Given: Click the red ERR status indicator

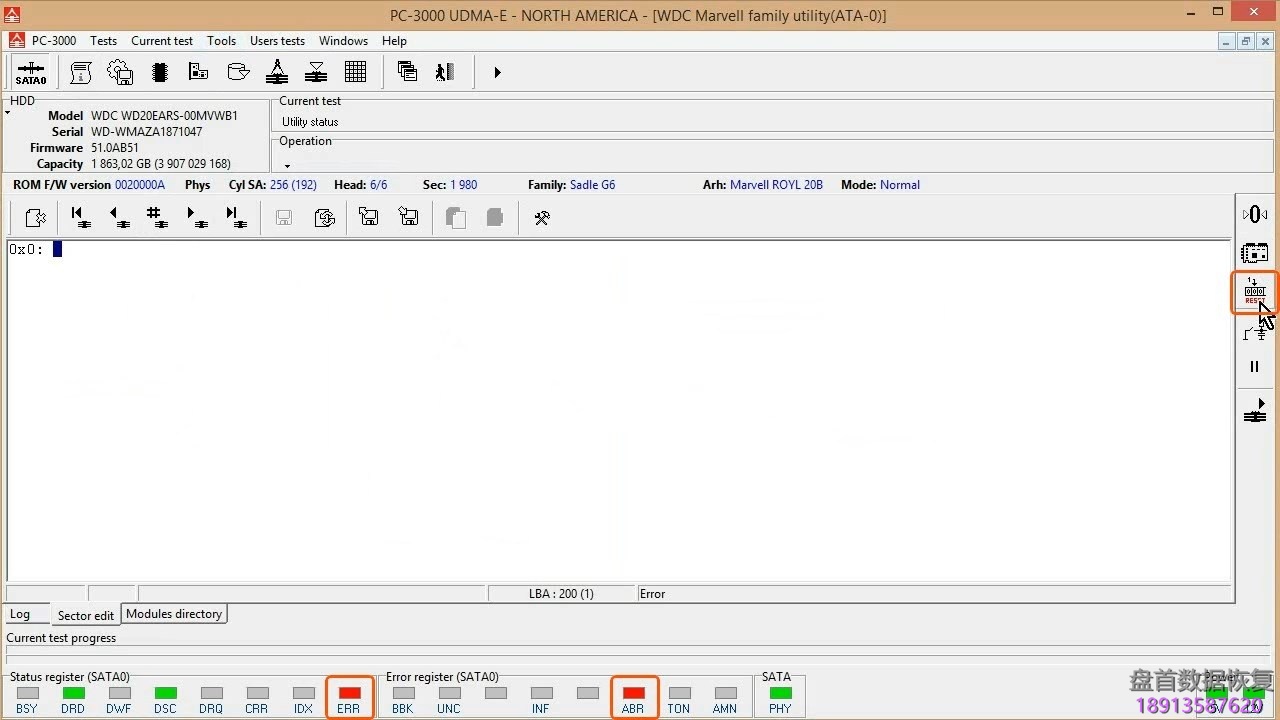Looking at the screenshot, I should (x=349, y=693).
